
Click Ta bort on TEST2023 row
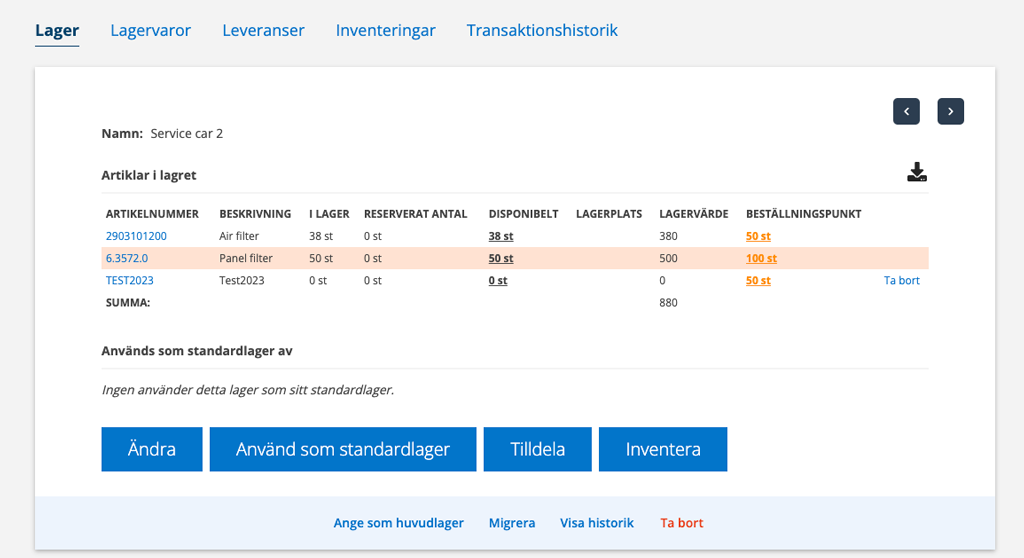pos(901,280)
